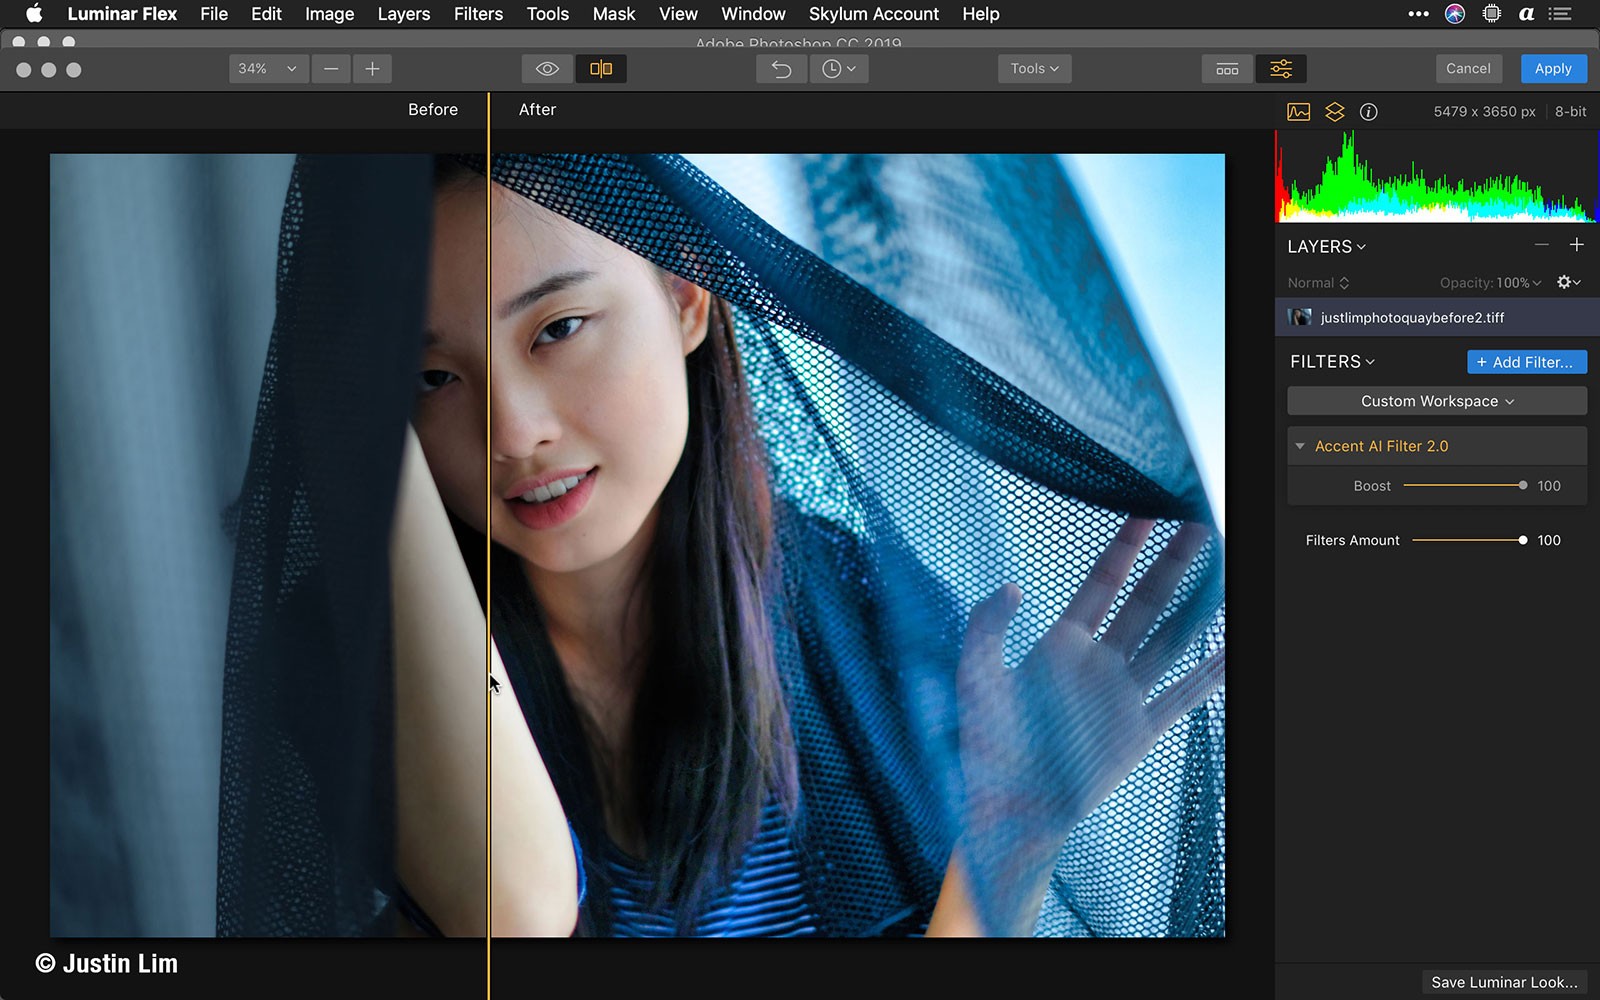Open the layers stack icon
1600x1000 pixels.
[1334, 112]
